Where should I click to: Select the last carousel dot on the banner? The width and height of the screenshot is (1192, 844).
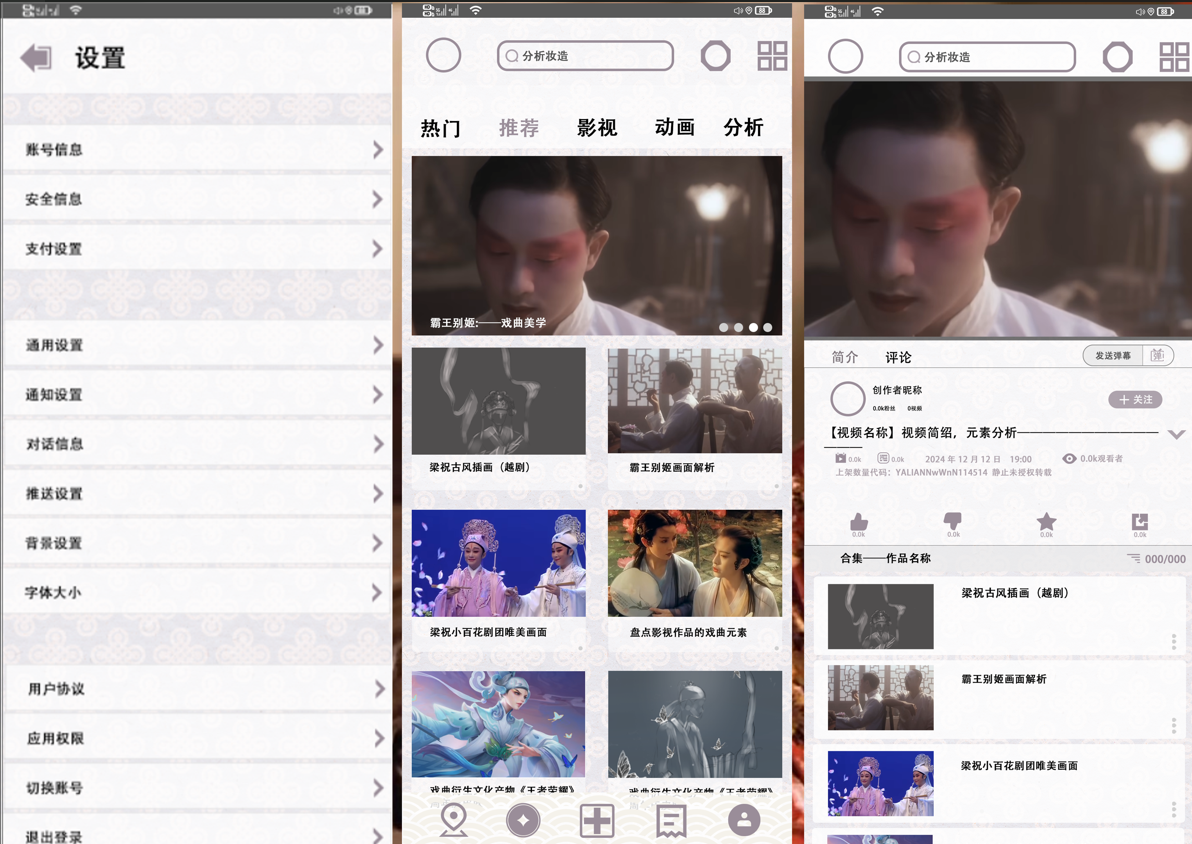pyautogui.click(x=768, y=328)
